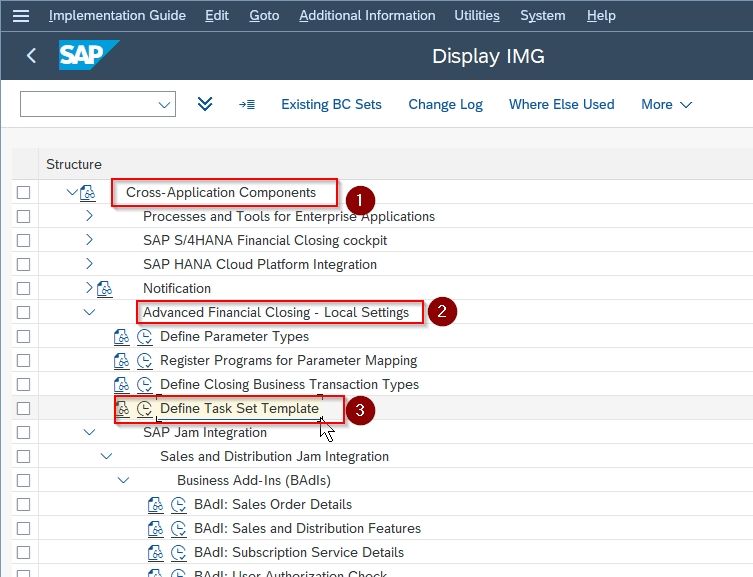This screenshot has height=577, width=753.
Task: Execute activity icon for Define Task Set Template
Action: [144, 409]
